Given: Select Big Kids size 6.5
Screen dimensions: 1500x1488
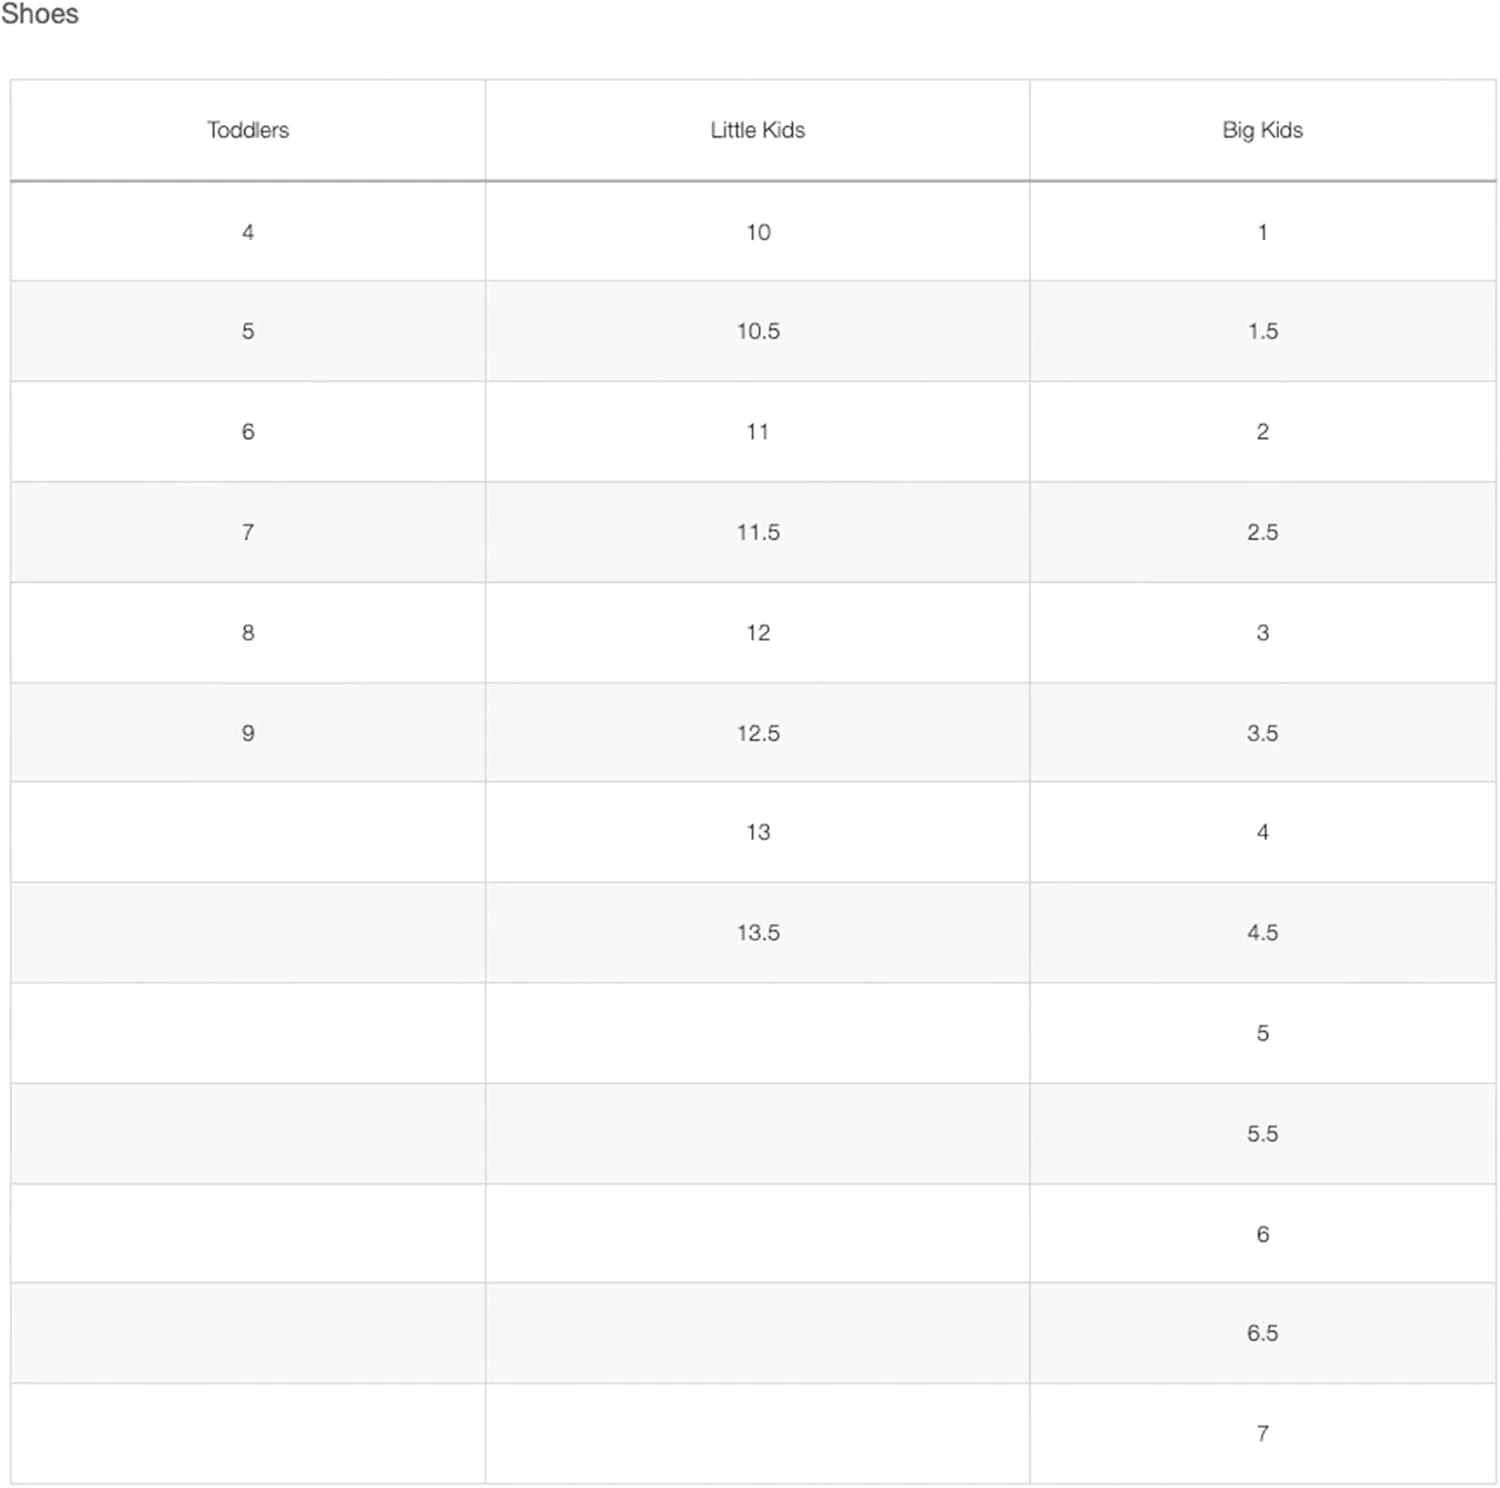Looking at the screenshot, I should (x=1263, y=1333).
